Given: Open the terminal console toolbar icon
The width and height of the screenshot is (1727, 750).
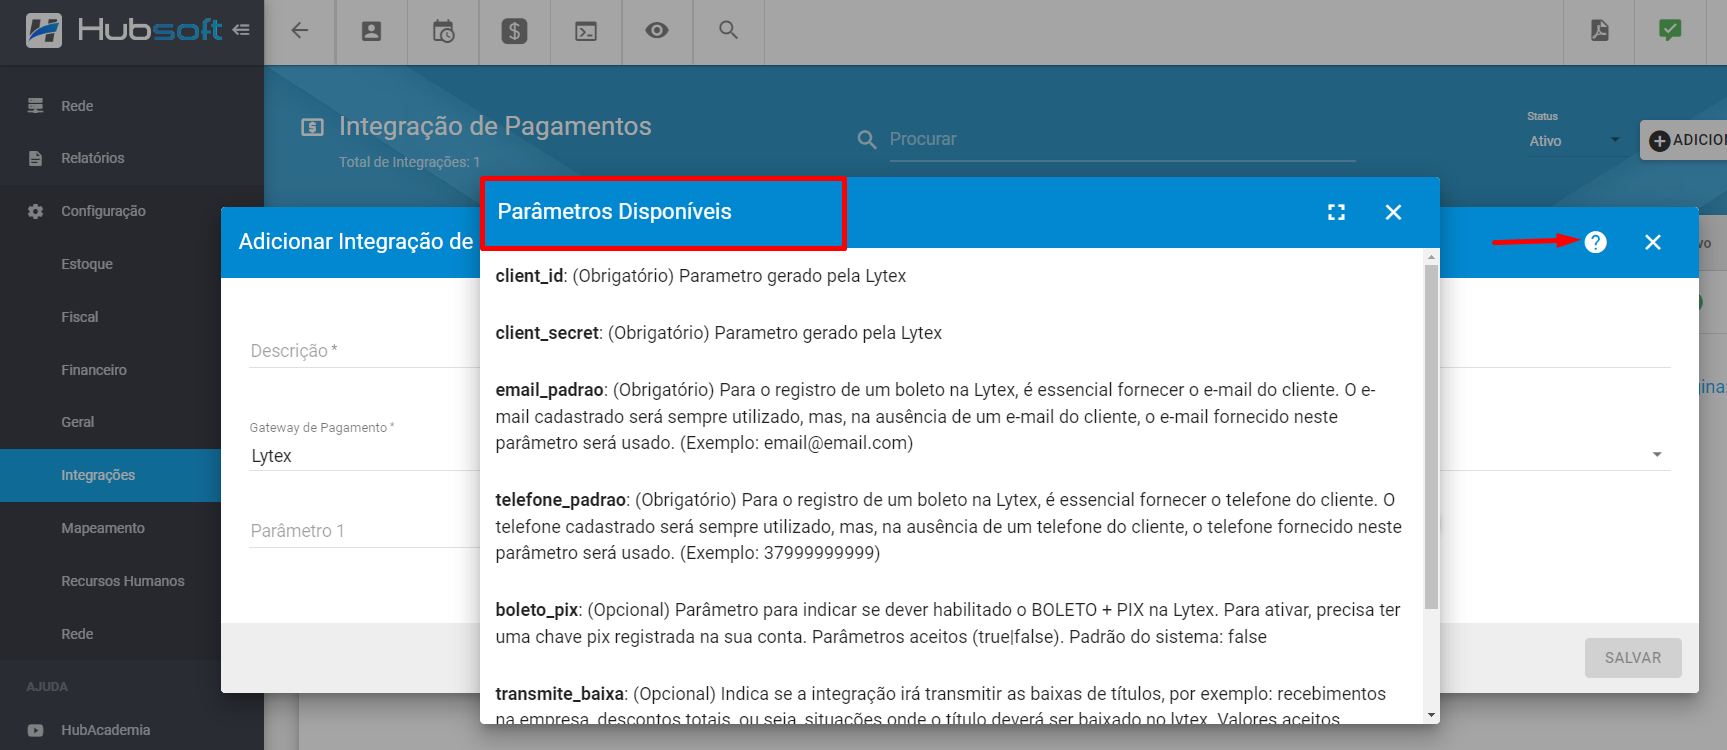Looking at the screenshot, I should (x=586, y=32).
